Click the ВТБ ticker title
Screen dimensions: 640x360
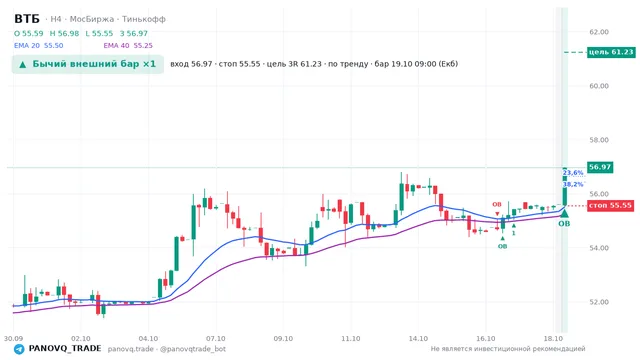click(27, 19)
